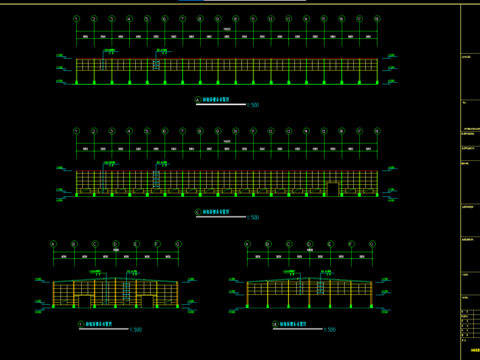Click the 1:500 scale beside the windowless long elevation title
Screen dimensions: 480x360
pos(253,105)
